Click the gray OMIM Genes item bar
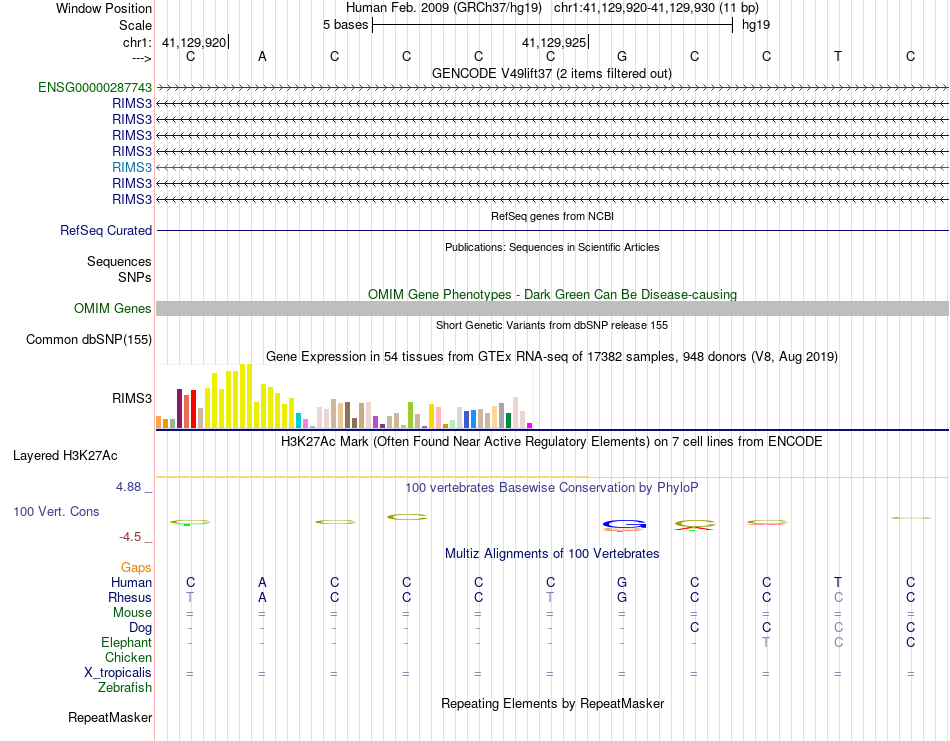Viewport: 950px width, 741px height. (x=552, y=308)
